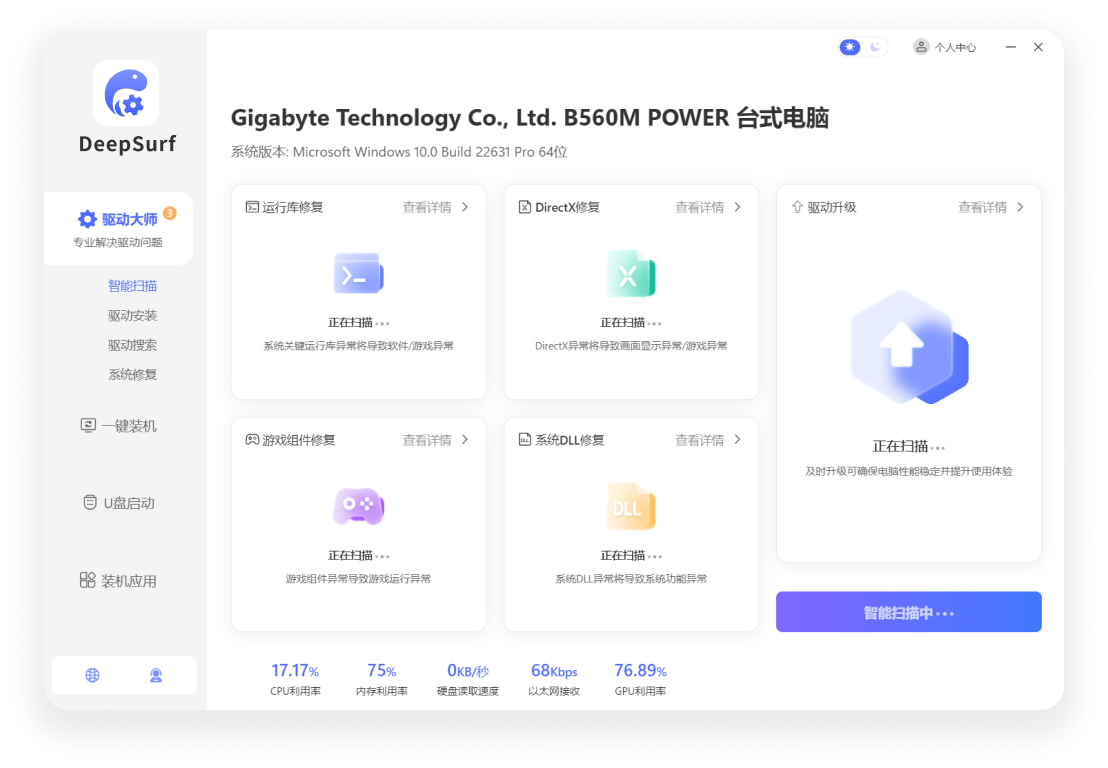Click the purple game controller icon

point(358,506)
